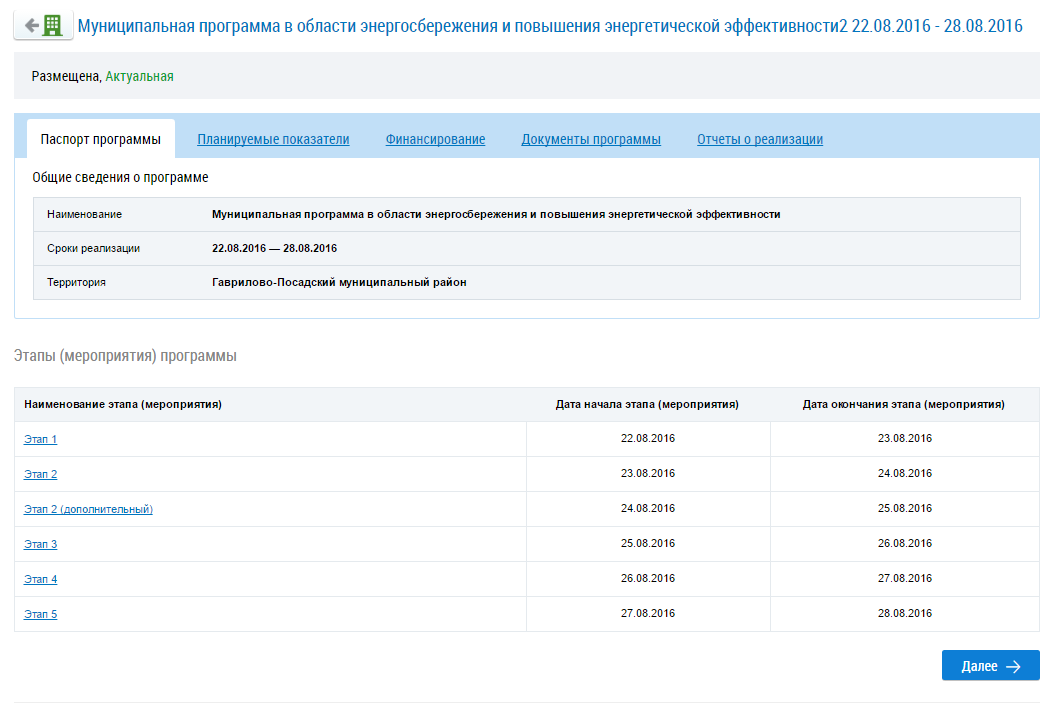Click the green Актуальная status text
Screen dimensions: 1051x723
click(139, 76)
